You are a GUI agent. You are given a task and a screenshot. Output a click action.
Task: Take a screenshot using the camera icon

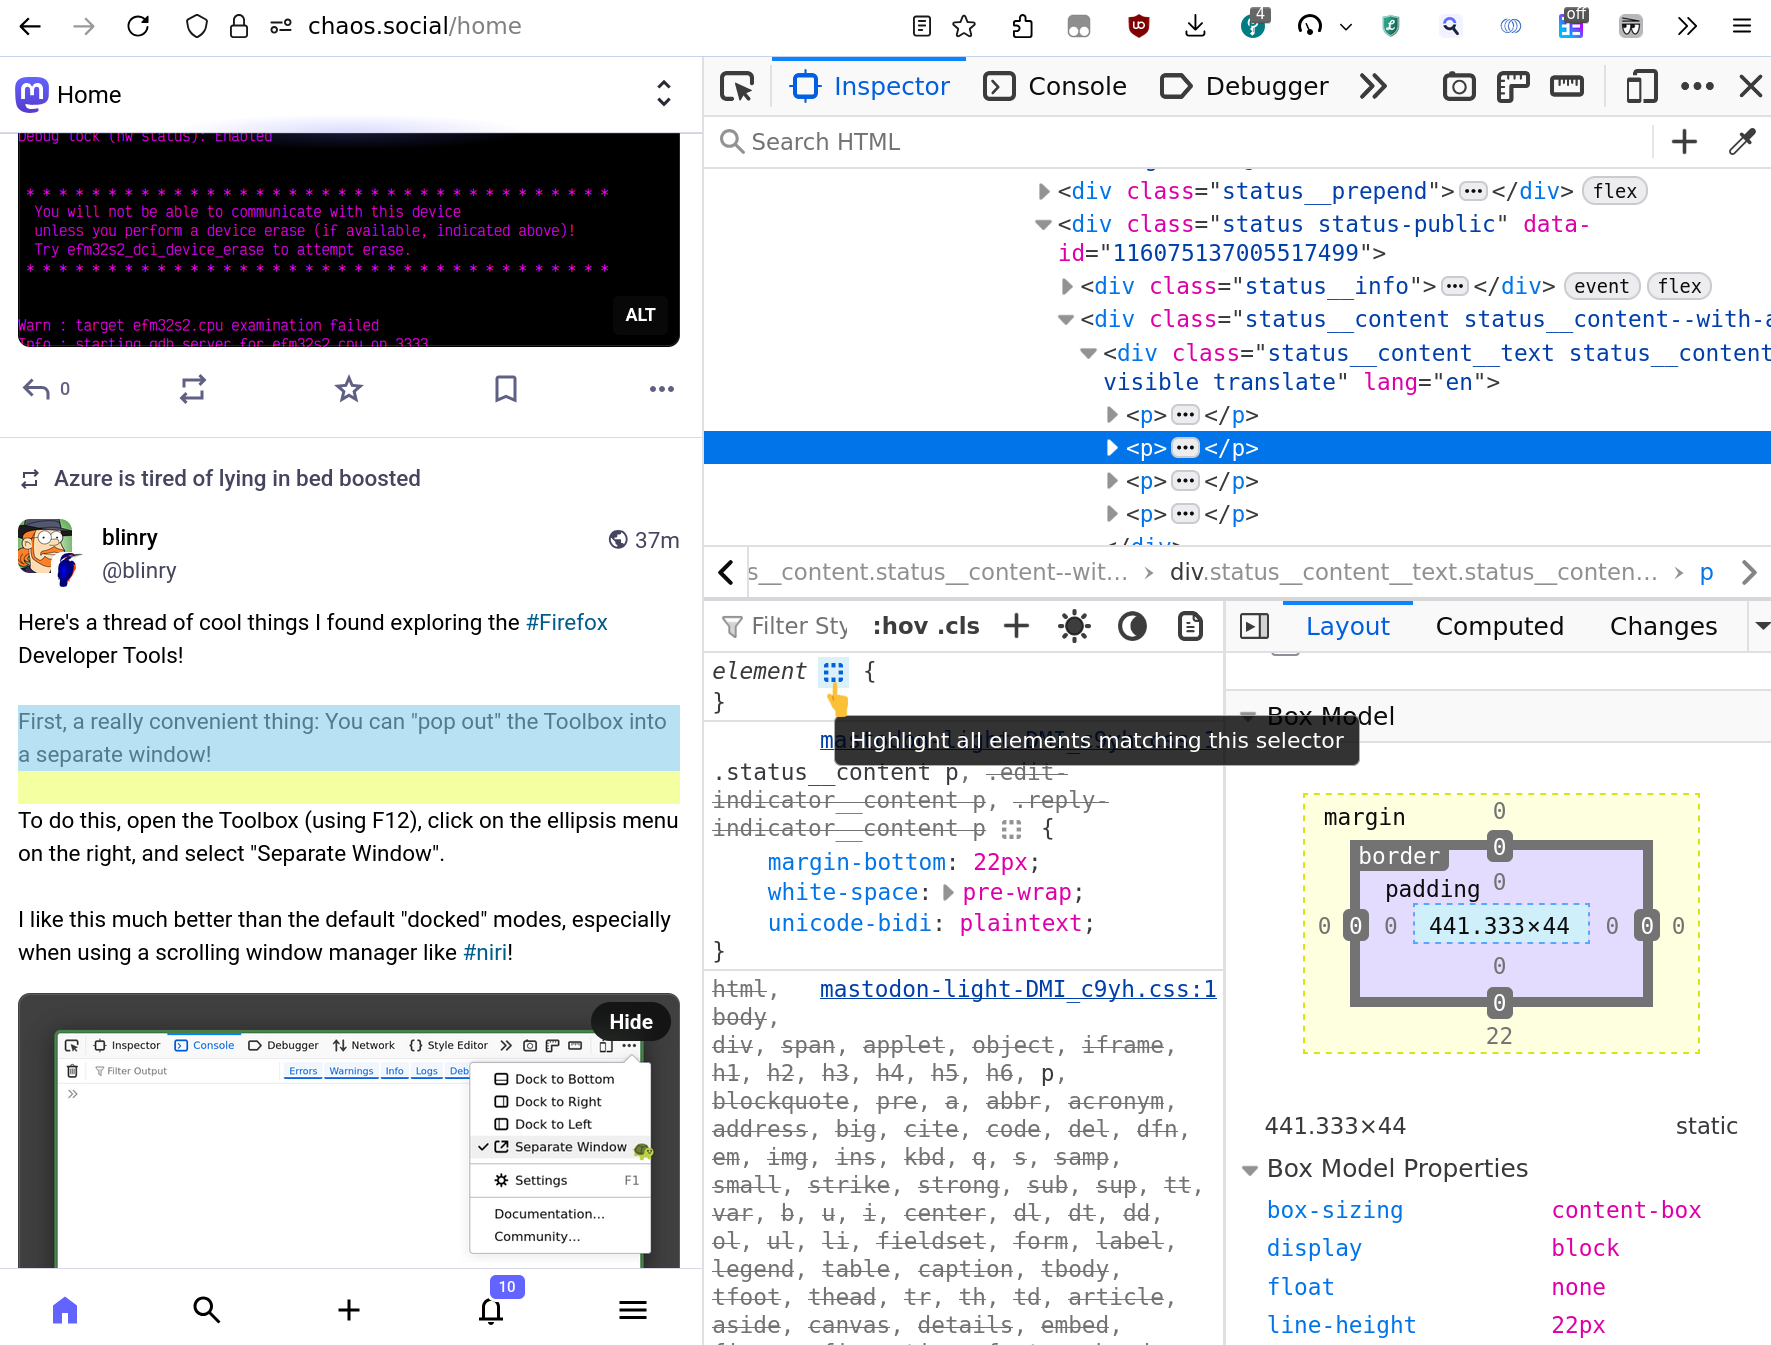(x=1458, y=87)
